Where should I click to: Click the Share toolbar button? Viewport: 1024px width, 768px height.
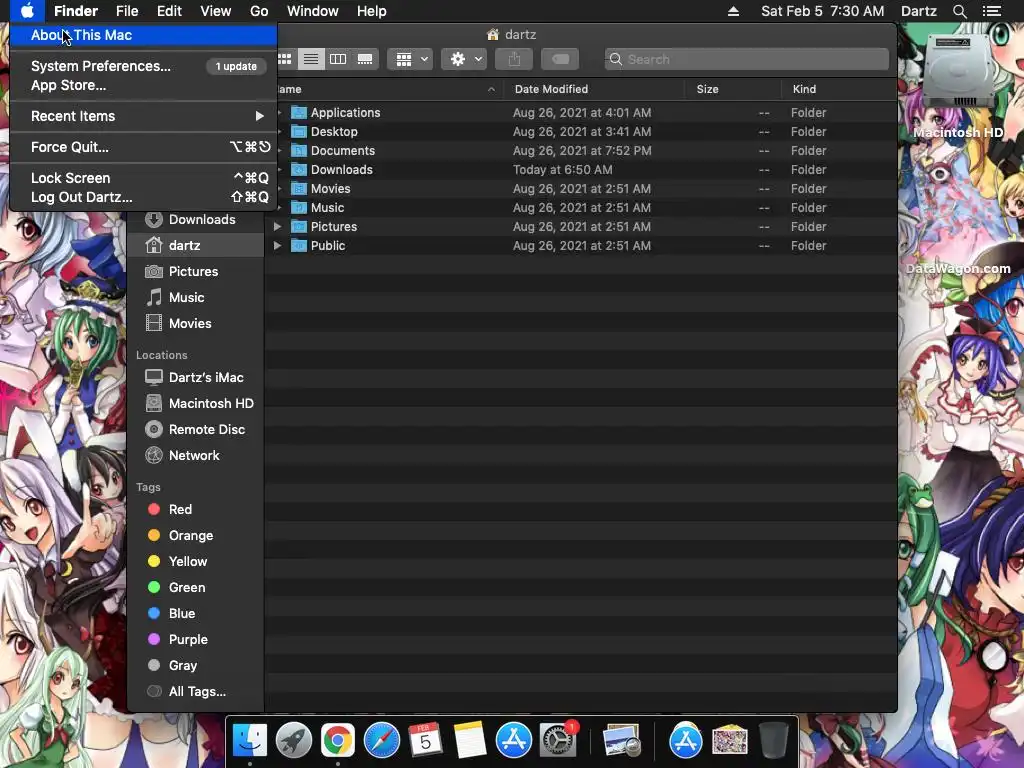point(515,59)
